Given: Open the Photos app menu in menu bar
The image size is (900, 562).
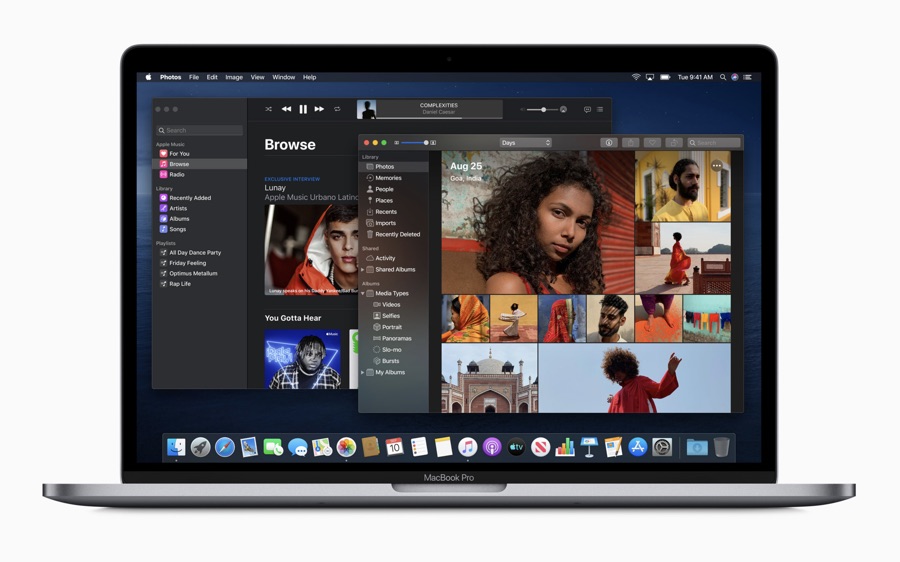Looking at the screenshot, I should coord(170,77).
